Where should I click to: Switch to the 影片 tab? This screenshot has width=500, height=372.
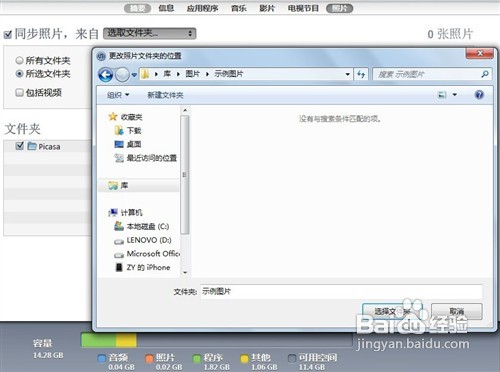click(x=267, y=8)
